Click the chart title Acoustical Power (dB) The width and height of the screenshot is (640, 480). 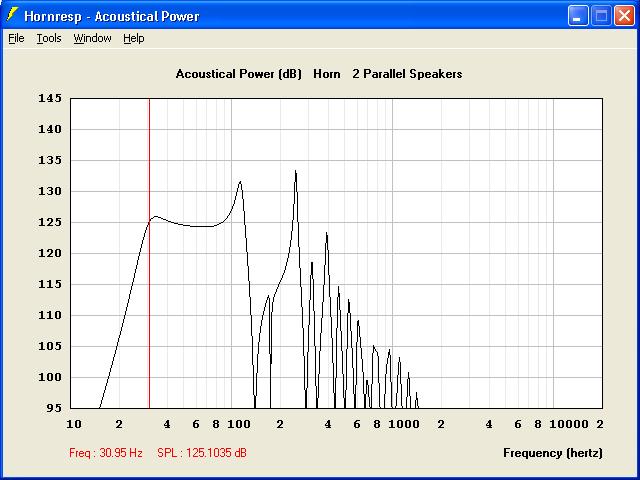[x=239, y=74]
